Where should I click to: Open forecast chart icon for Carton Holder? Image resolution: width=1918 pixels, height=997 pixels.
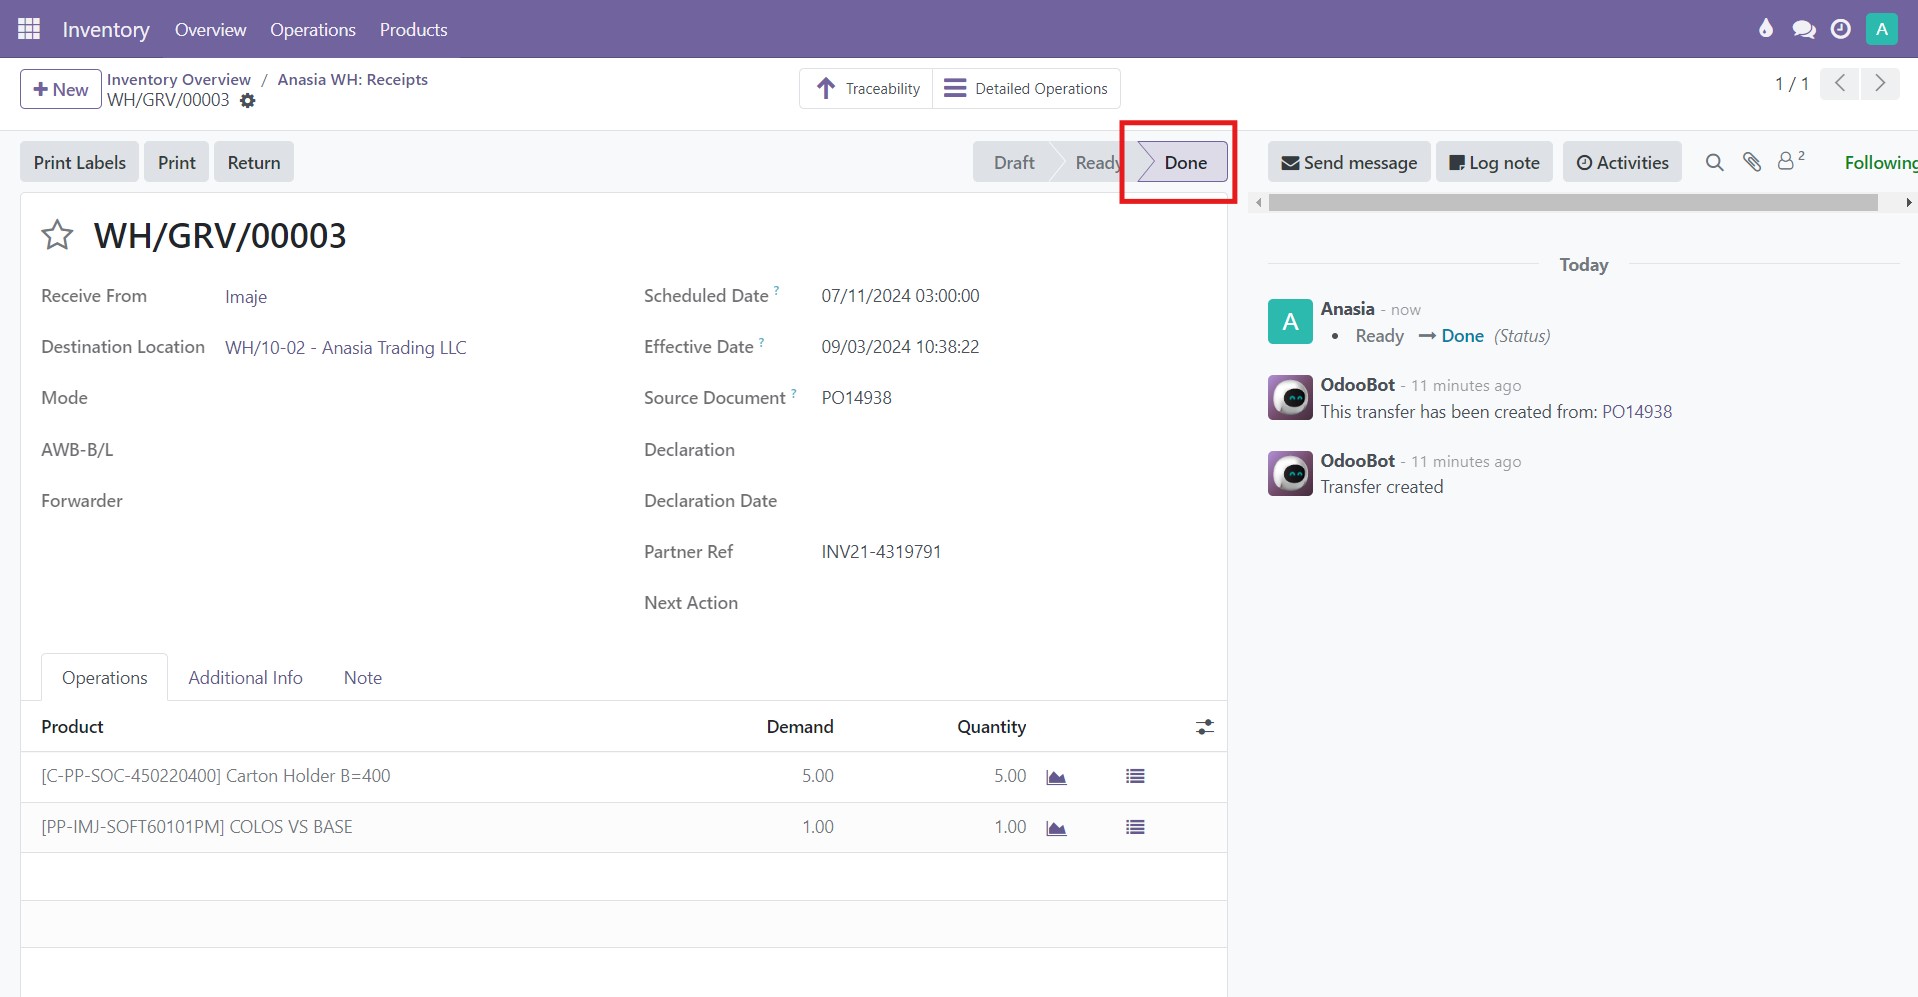click(1056, 777)
